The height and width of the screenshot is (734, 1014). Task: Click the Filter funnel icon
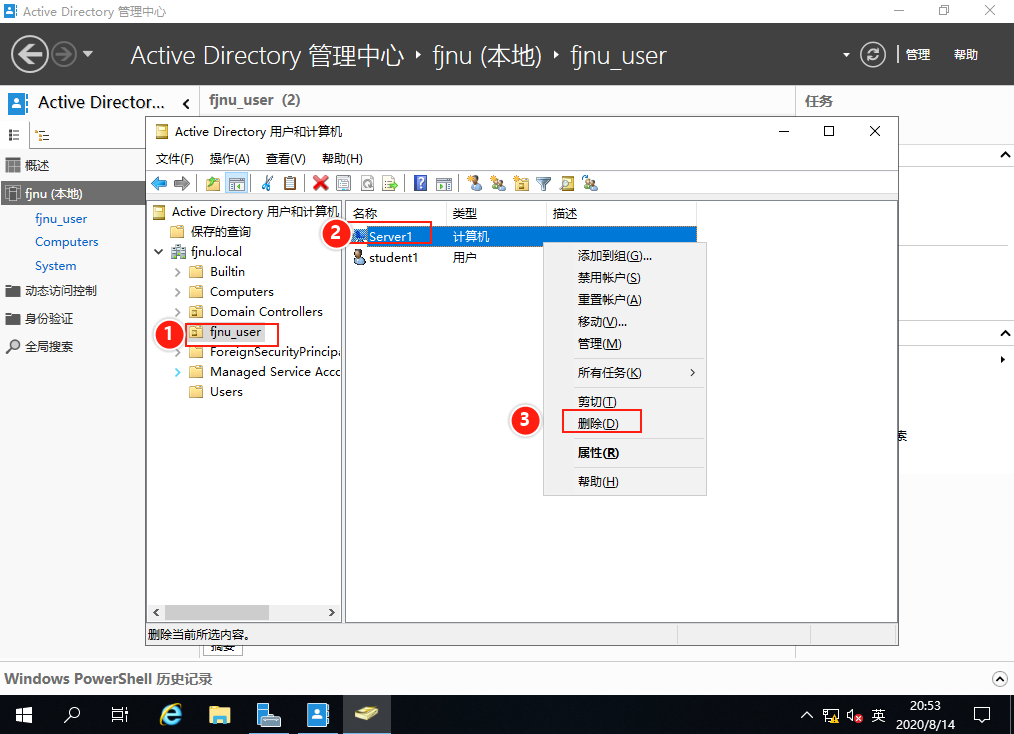click(544, 184)
